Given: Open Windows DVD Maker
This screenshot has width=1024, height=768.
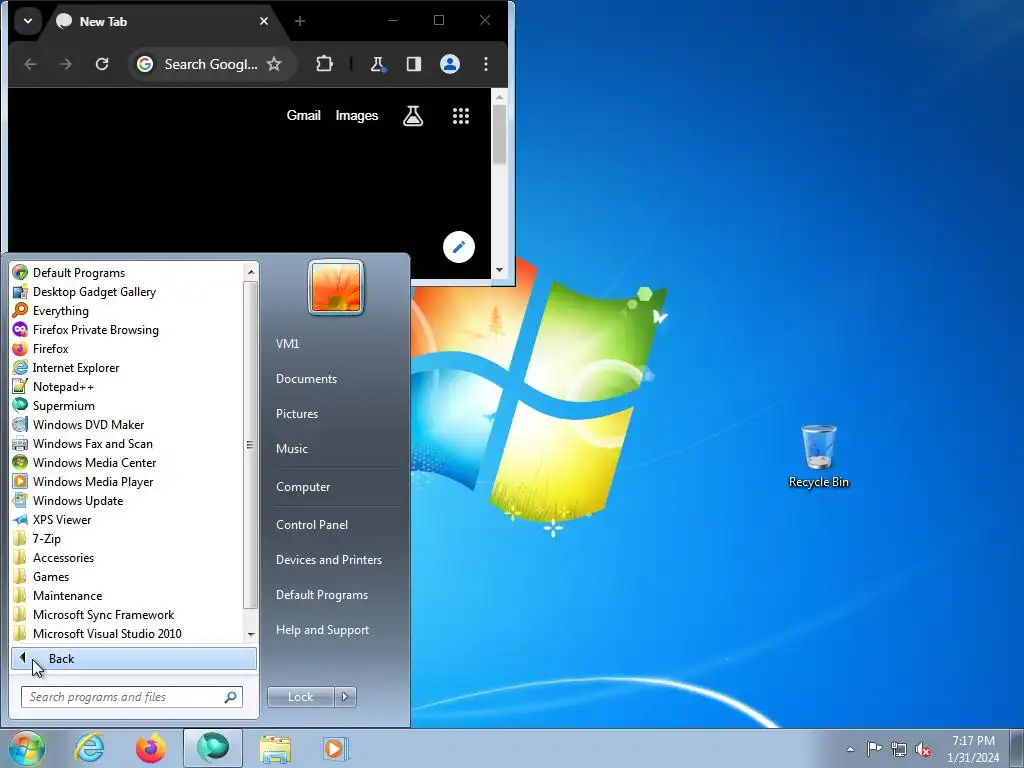Looking at the screenshot, I should point(127,424).
